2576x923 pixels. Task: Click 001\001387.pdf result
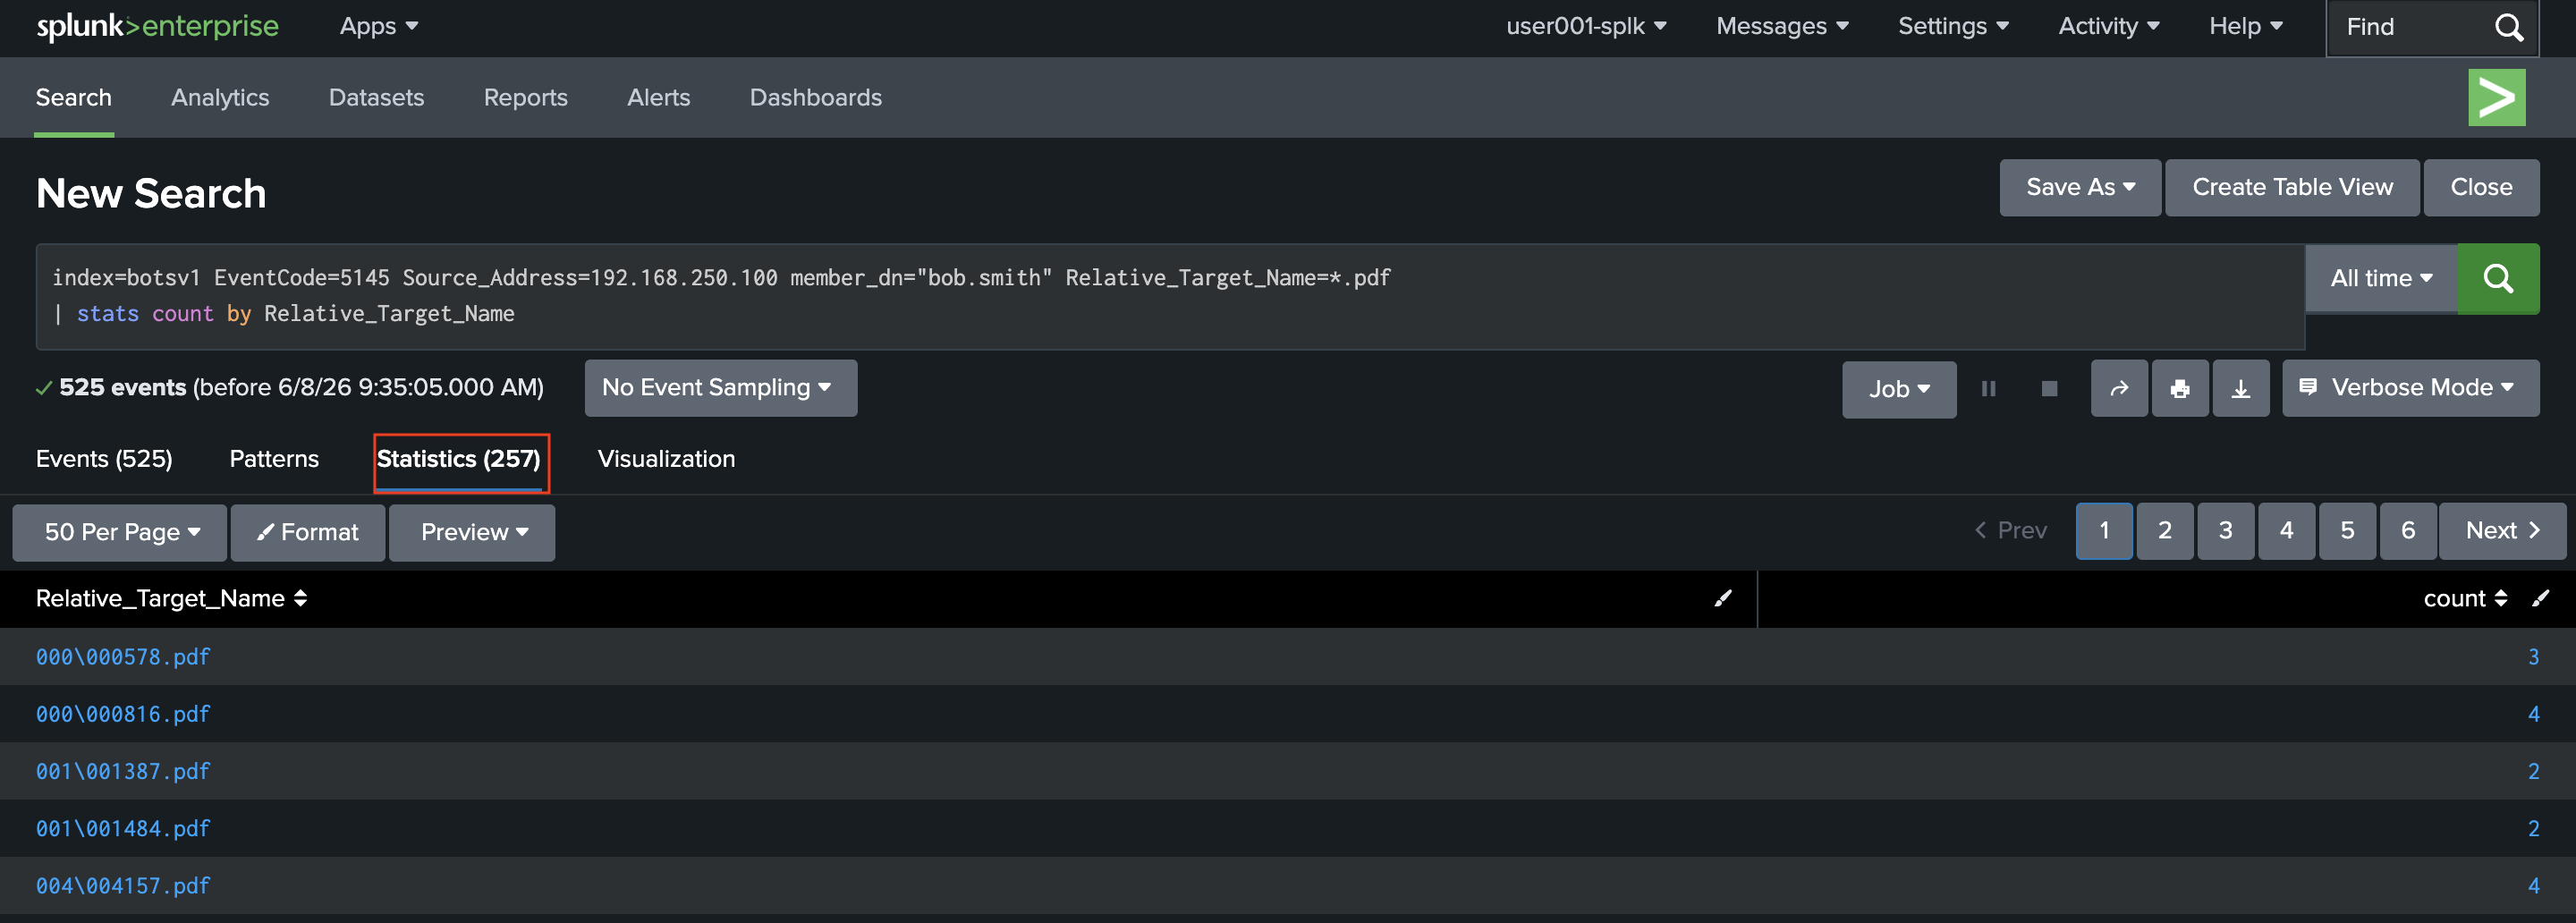pyautogui.click(x=123, y=771)
